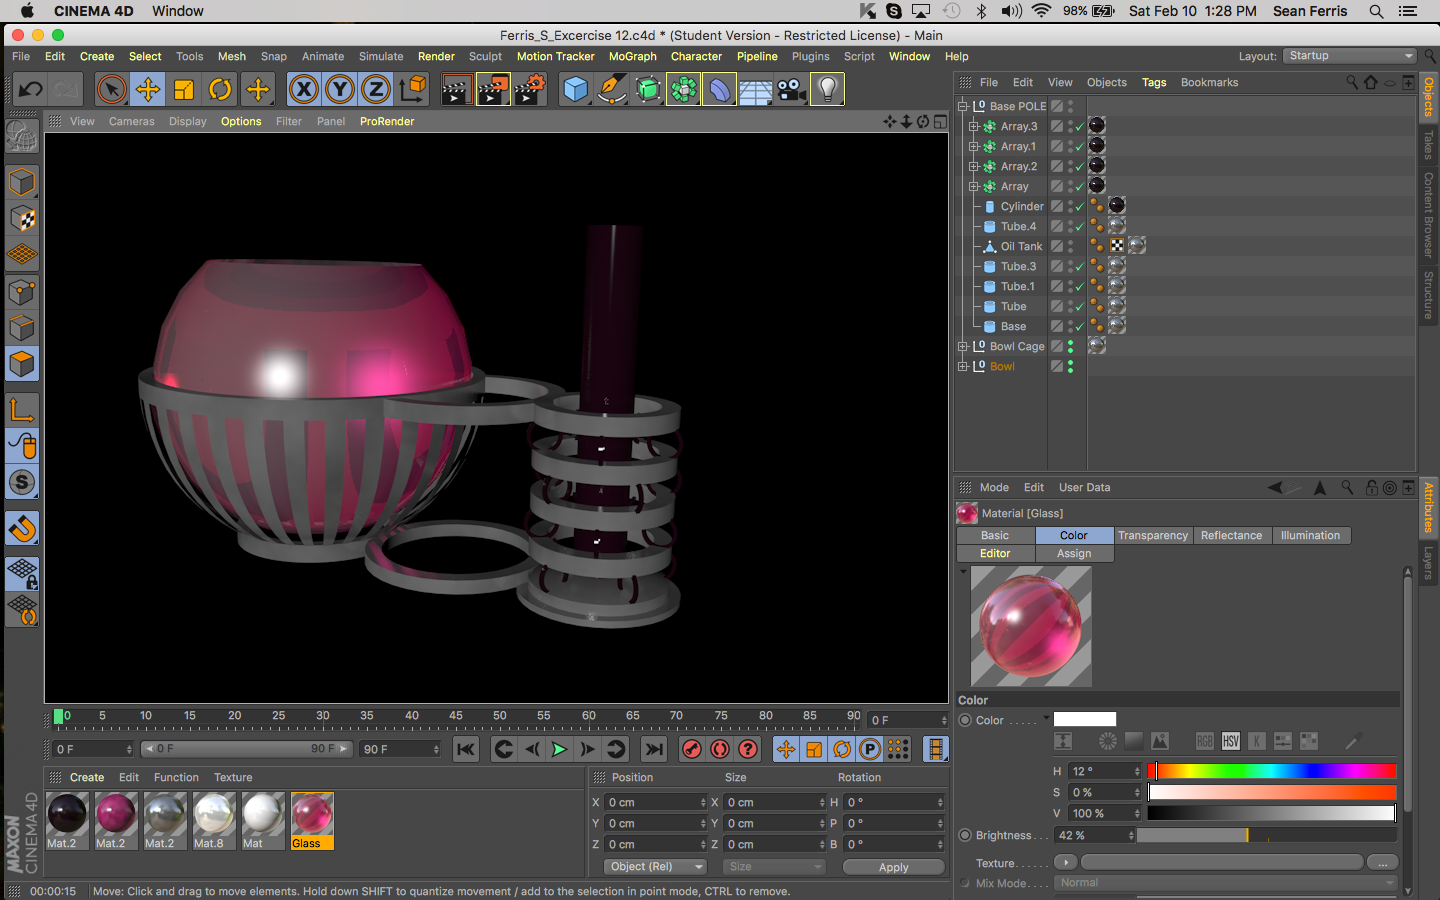
Task: Click the Scale tool icon
Action: (x=184, y=90)
